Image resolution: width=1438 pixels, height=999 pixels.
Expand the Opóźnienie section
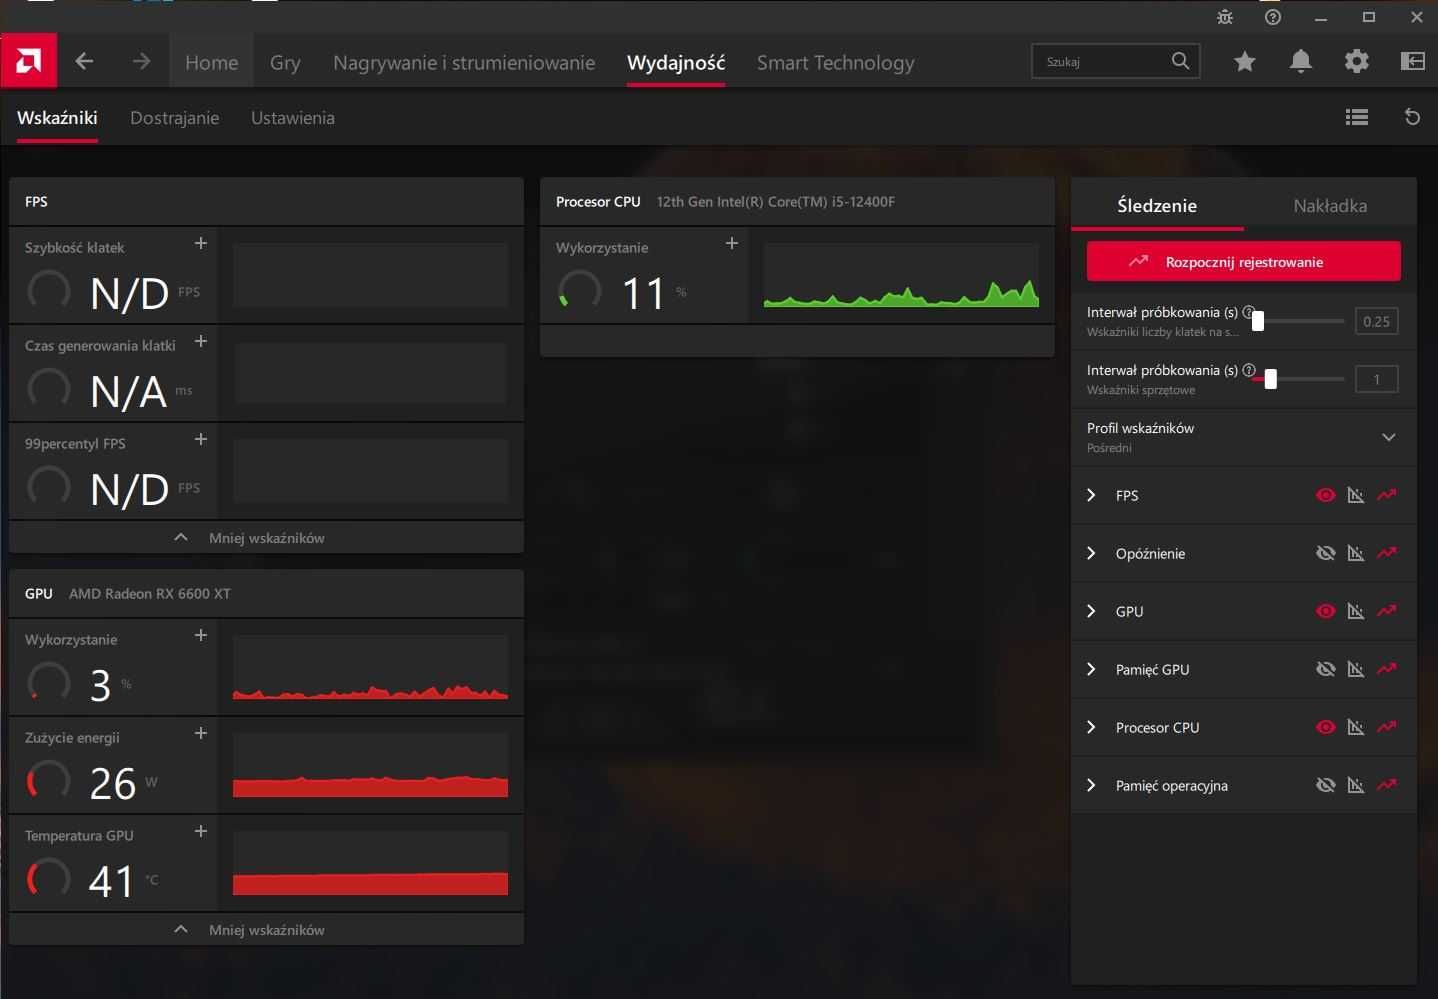1091,553
